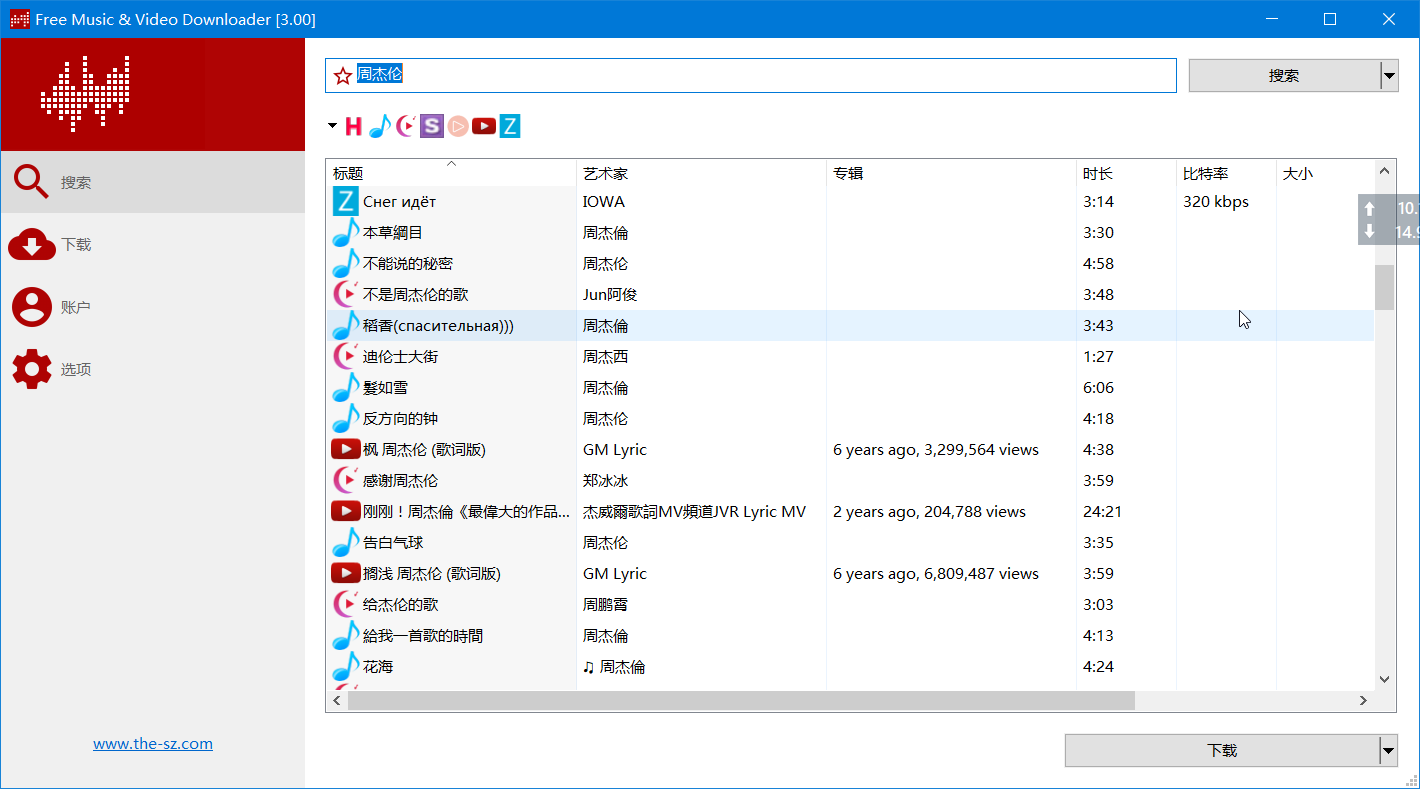Click YouTube icon beside 刚刚！周杰倫 row
The width and height of the screenshot is (1420, 789).
pos(345,511)
